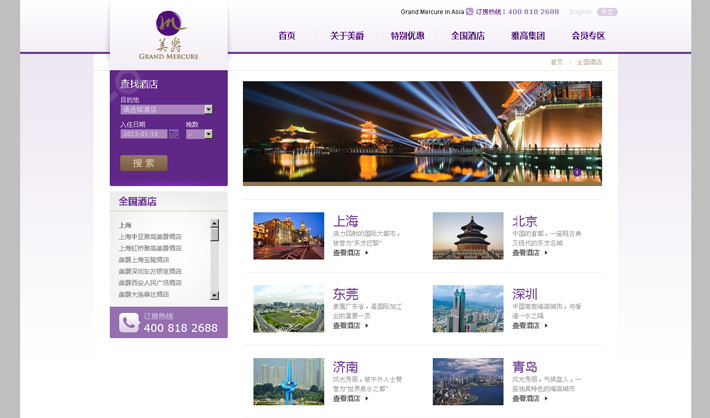710x418 pixels.
Task: Select the 中文 language toggle
Action: tap(607, 12)
